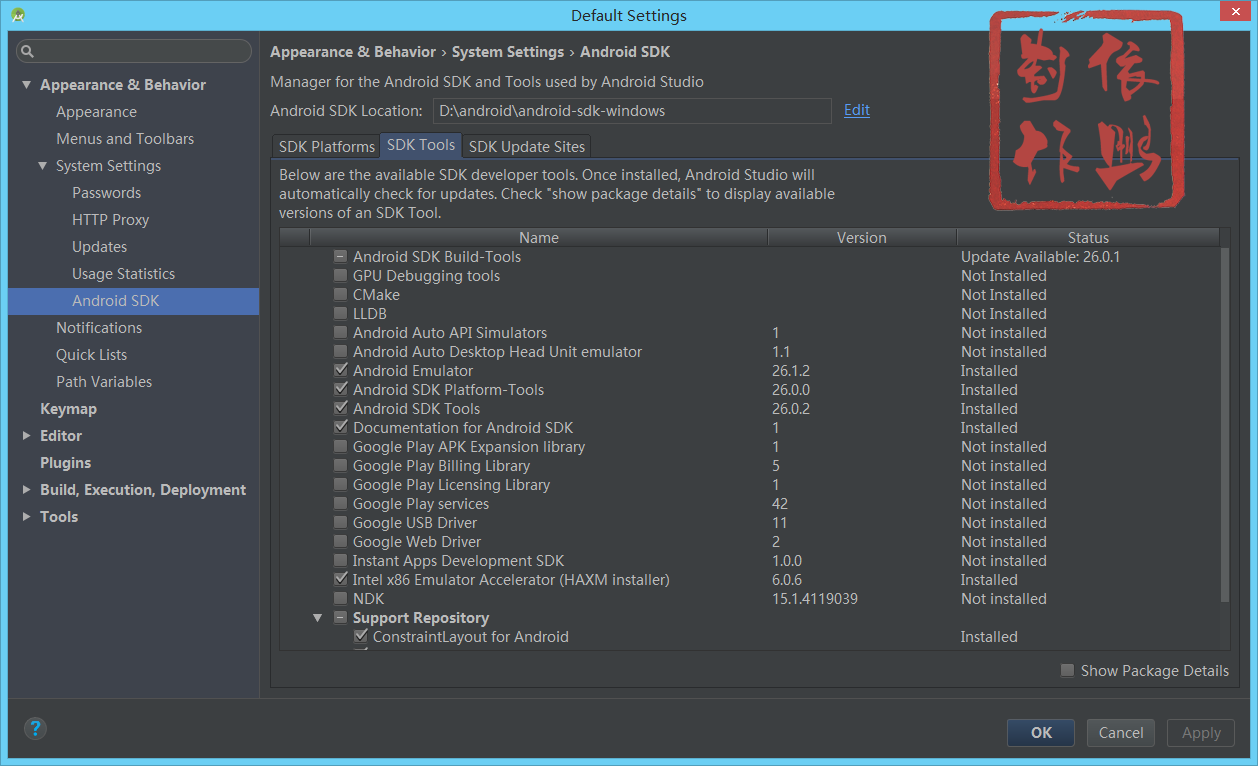Click 'Update Available: 26.0.1' status text
Image resolution: width=1258 pixels, height=766 pixels.
click(x=1040, y=257)
